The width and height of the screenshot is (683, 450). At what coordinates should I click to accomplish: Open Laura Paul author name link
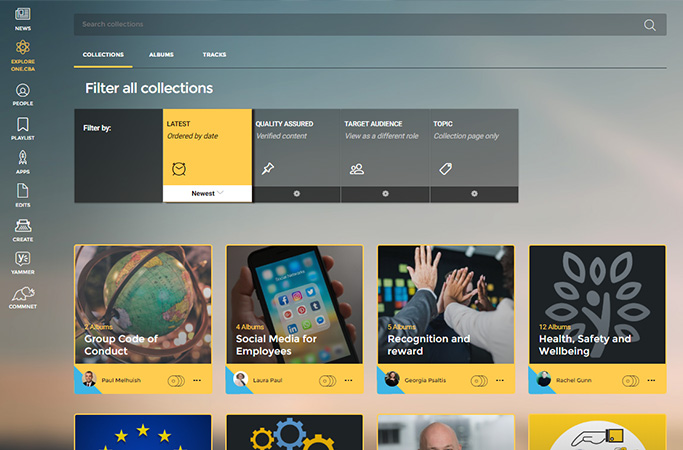[x=267, y=380]
